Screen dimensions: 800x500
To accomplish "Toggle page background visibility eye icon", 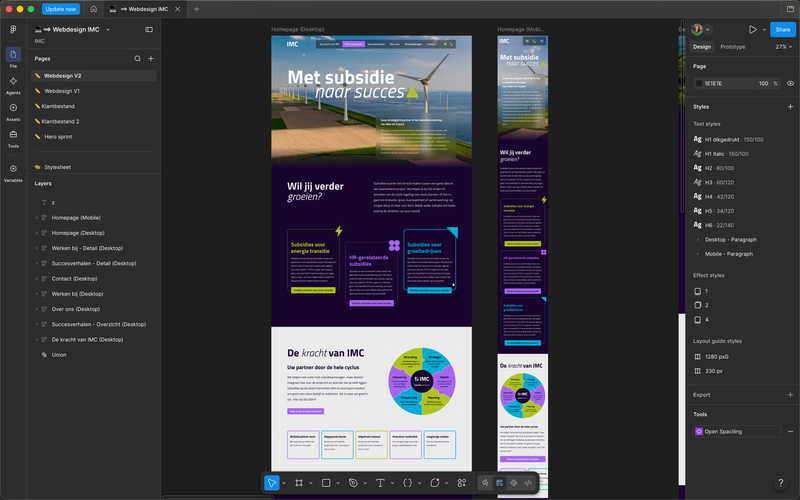I will (790, 83).
